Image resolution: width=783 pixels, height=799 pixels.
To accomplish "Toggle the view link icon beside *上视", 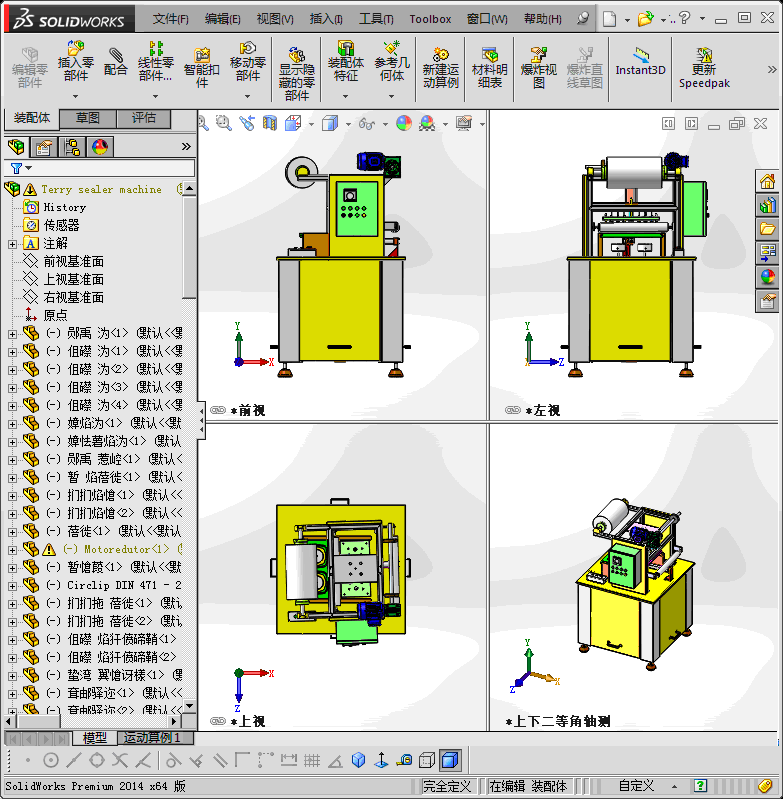I will click(x=218, y=721).
